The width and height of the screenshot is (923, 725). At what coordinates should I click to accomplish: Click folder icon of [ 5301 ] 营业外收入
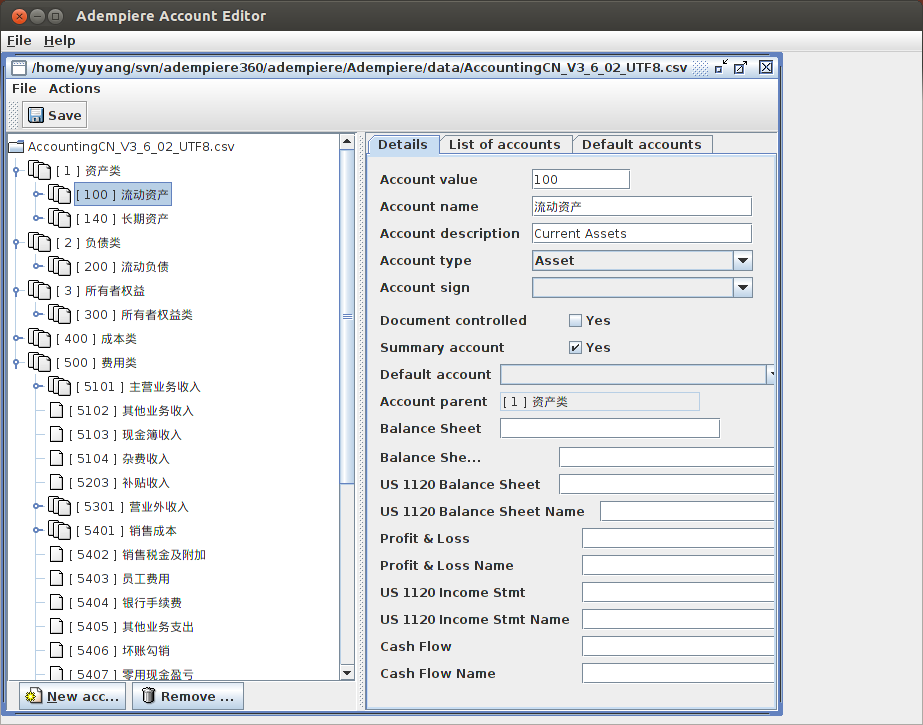click(x=59, y=506)
